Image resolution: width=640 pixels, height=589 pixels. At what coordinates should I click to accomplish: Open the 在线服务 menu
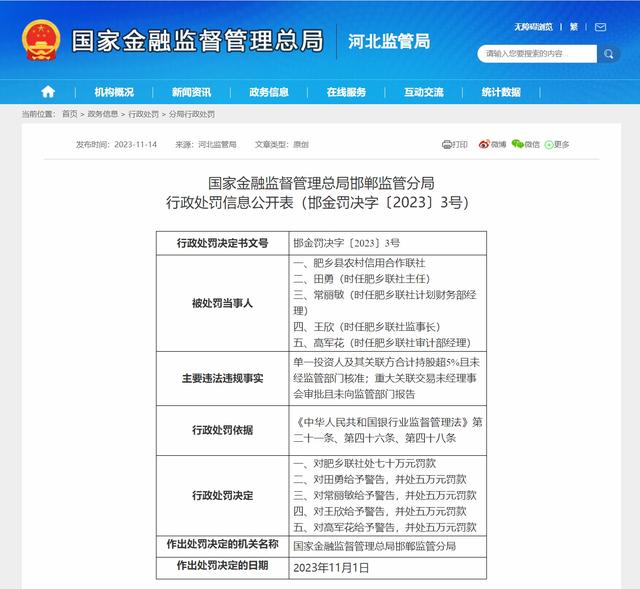[346, 92]
